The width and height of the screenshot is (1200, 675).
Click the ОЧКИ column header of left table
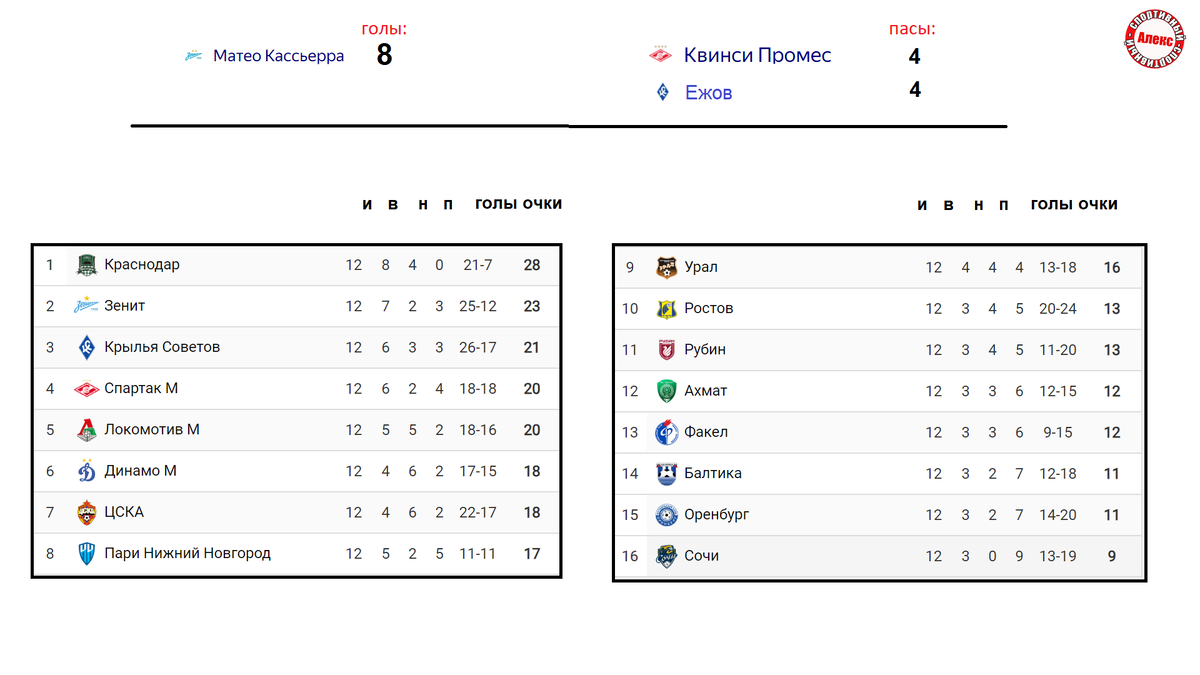point(542,204)
